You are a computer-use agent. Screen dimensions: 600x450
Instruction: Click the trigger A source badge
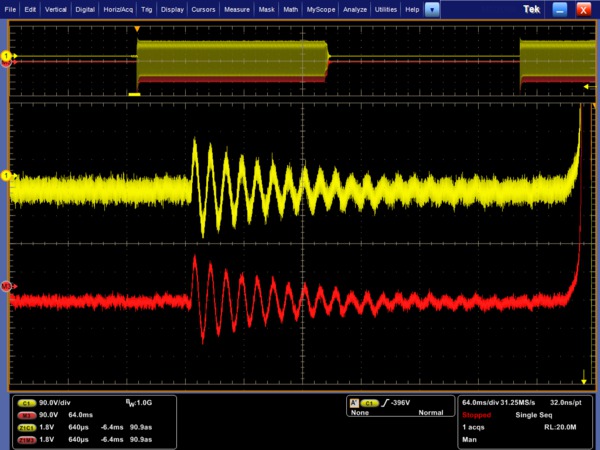(371, 401)
